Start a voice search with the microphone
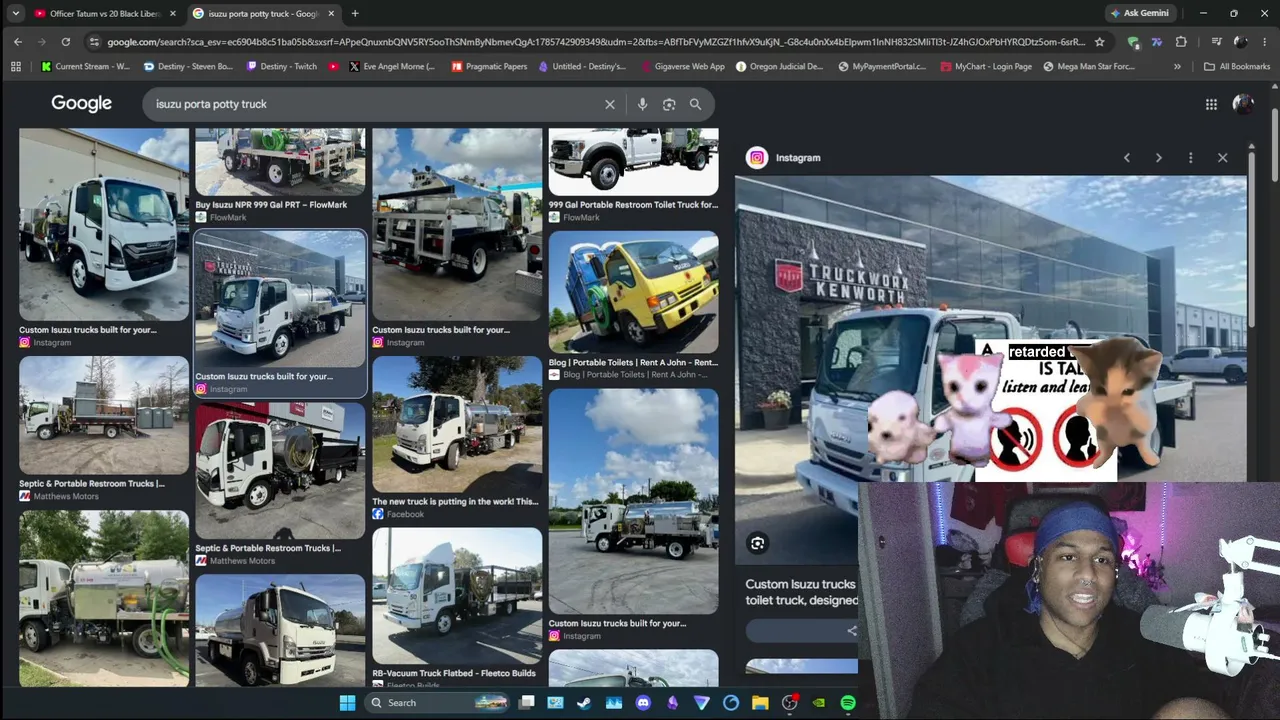 (642, 104)
